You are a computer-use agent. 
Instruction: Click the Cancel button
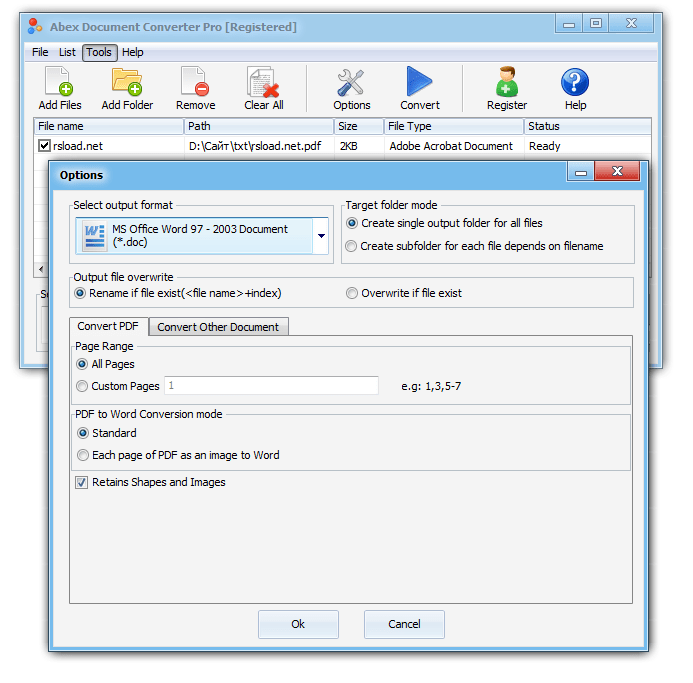[404, 624]
